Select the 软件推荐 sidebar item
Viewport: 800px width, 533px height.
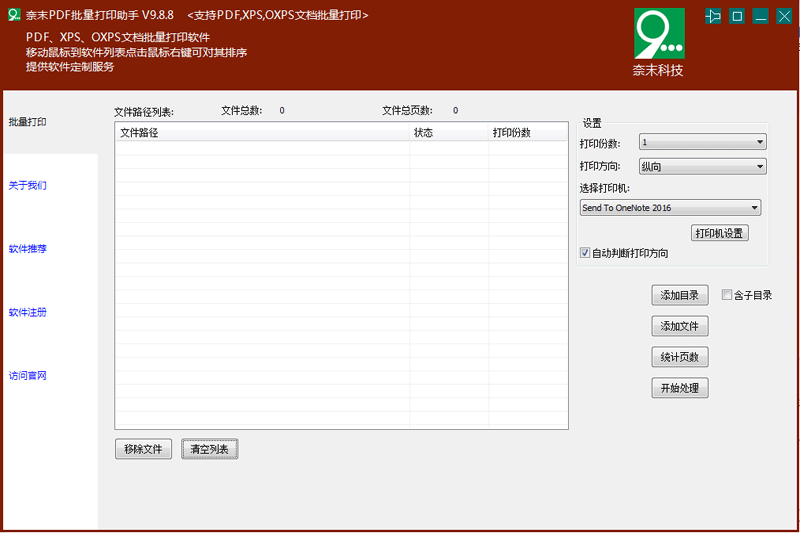pos(28,249)
